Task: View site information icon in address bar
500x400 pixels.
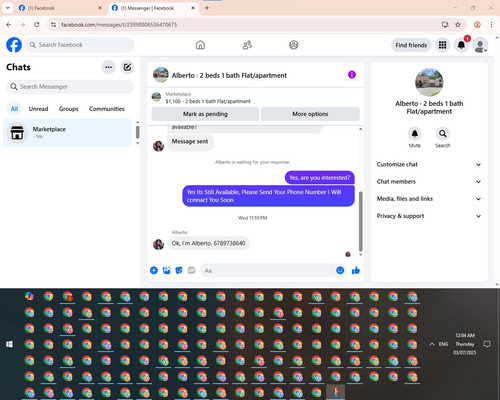Action: 54,25
